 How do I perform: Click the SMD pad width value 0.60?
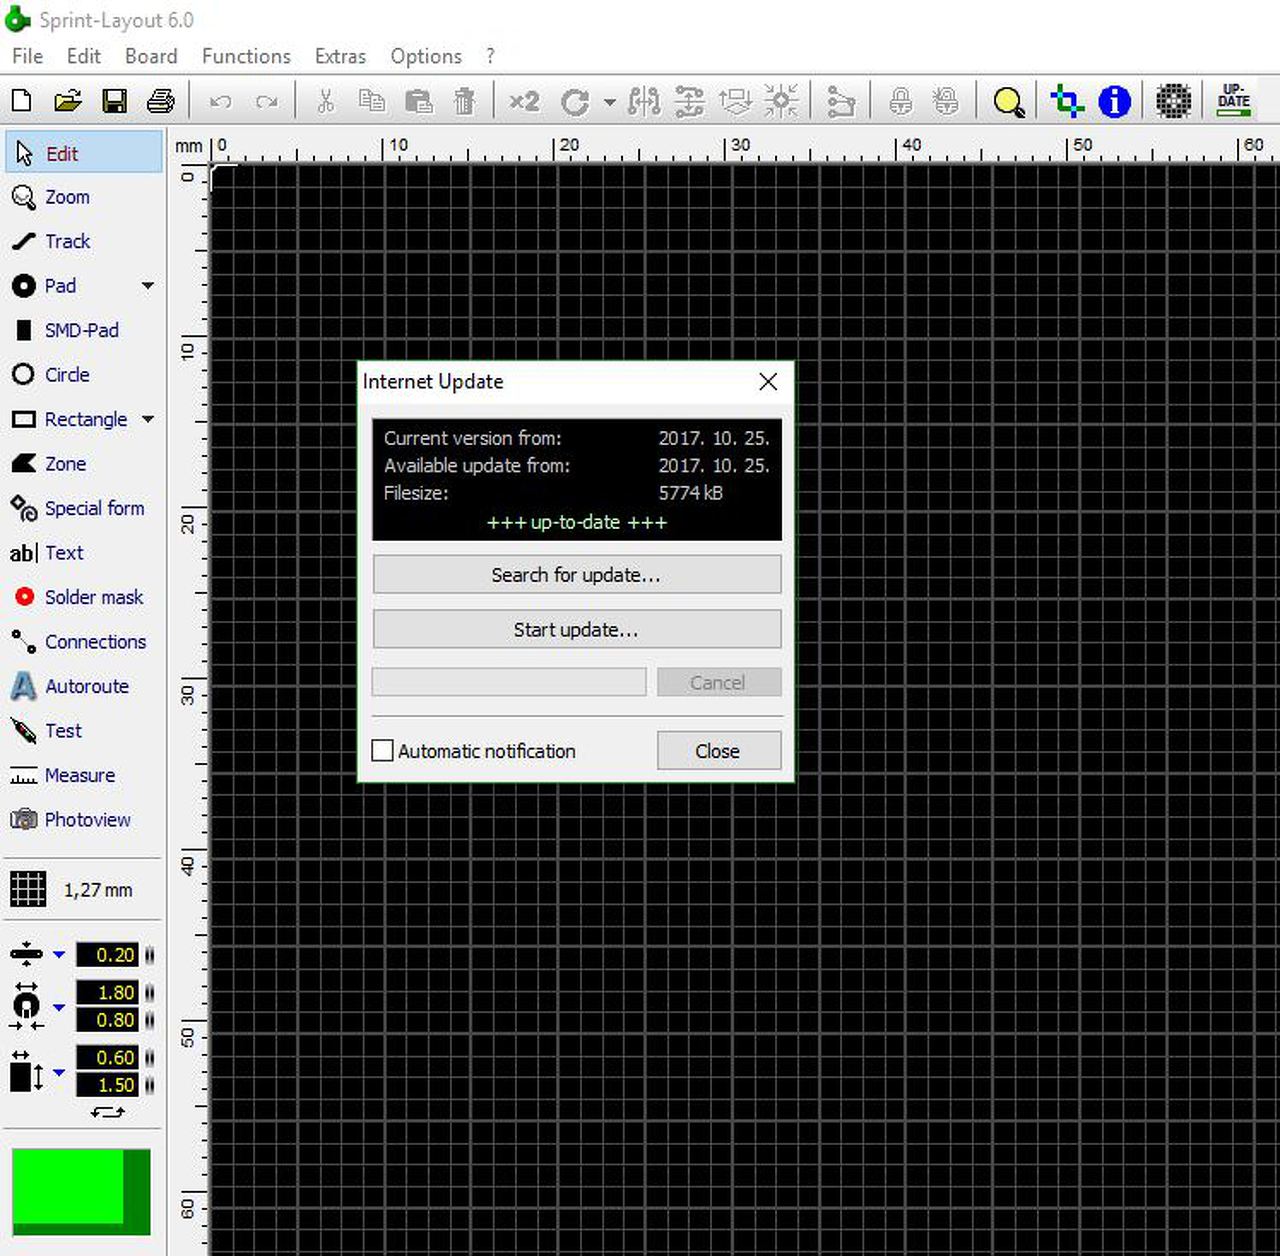pyautogui.click(x=107, y=1057)
